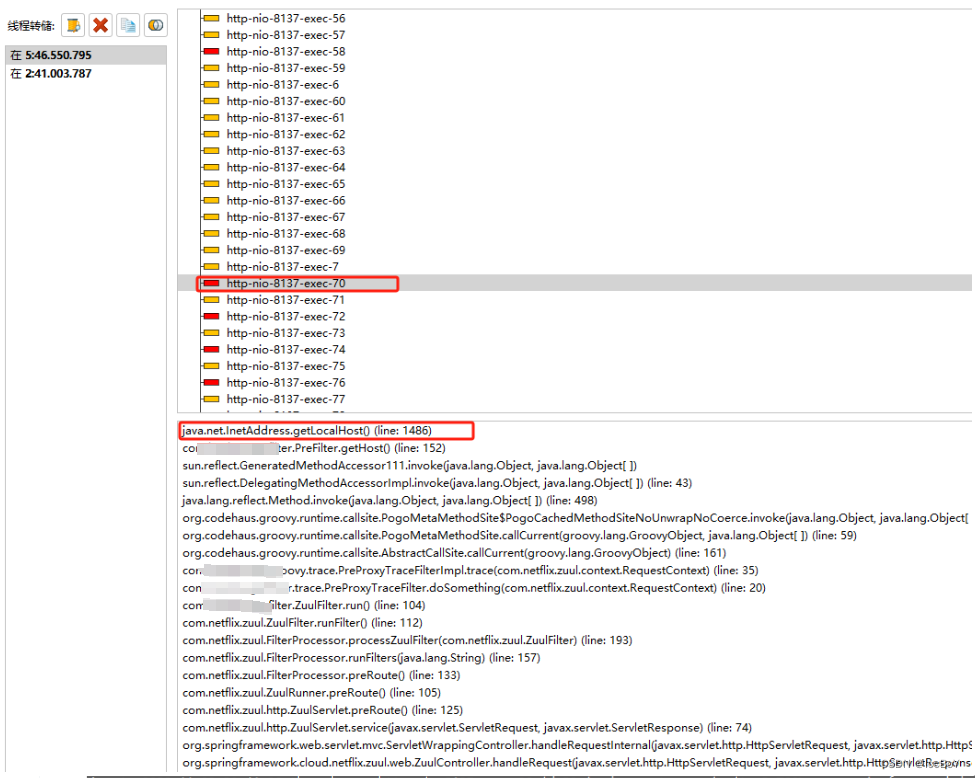This screenshot has height=778, width=975.
Task: Click red state icon of http-nio-8137-exec-72
Action: tap(210, 316)
